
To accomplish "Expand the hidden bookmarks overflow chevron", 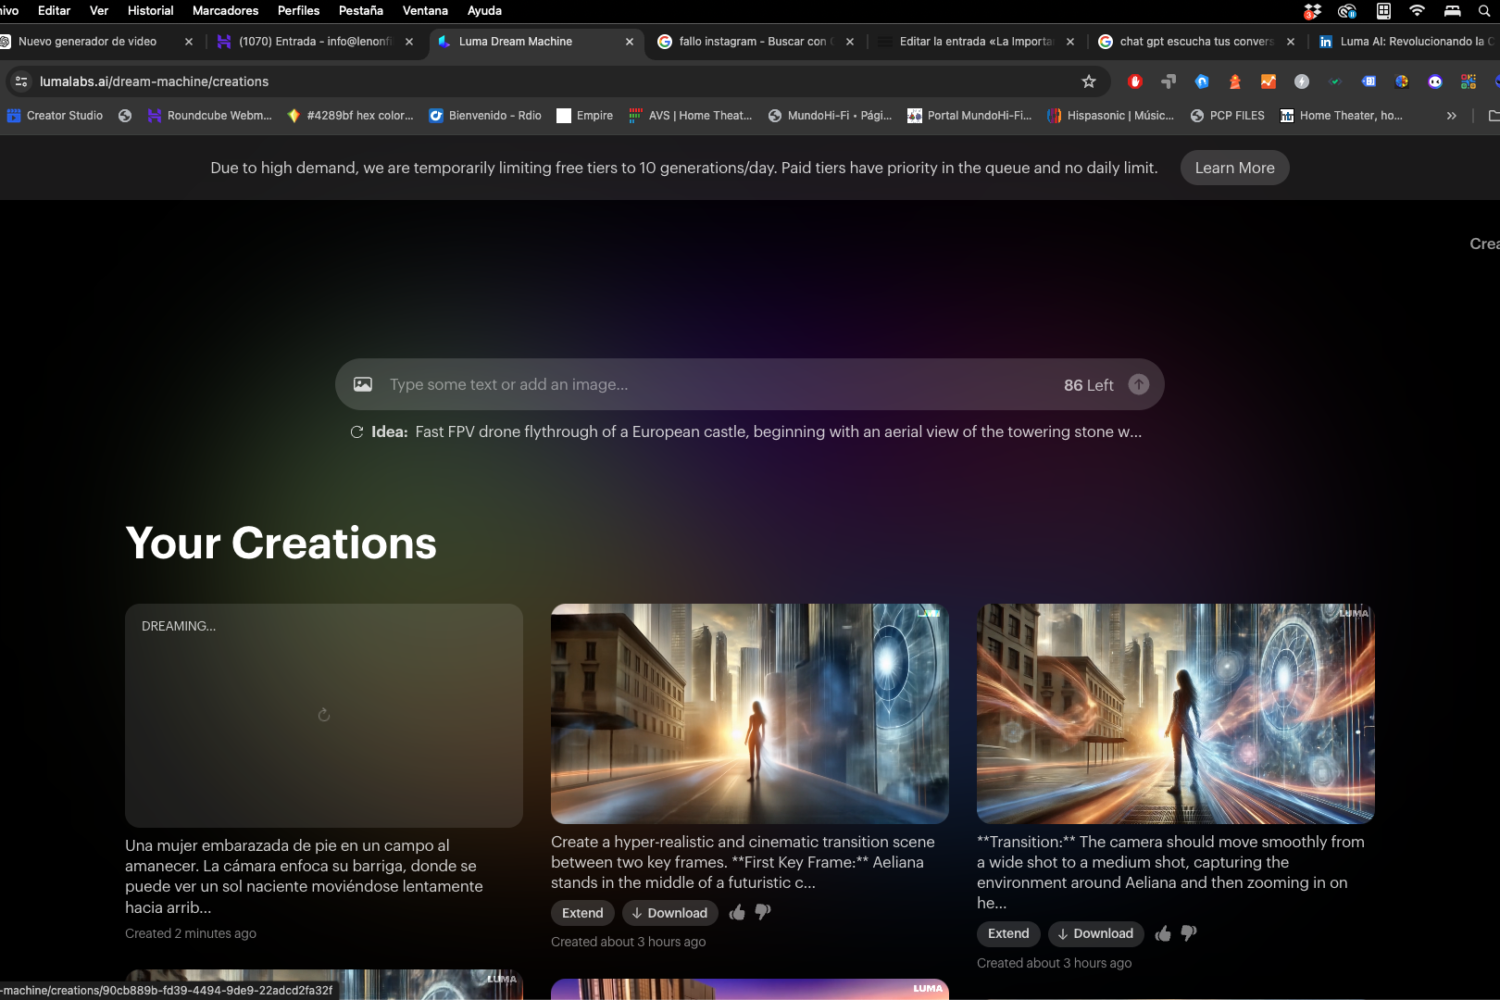I will [x=1451, y=116].
